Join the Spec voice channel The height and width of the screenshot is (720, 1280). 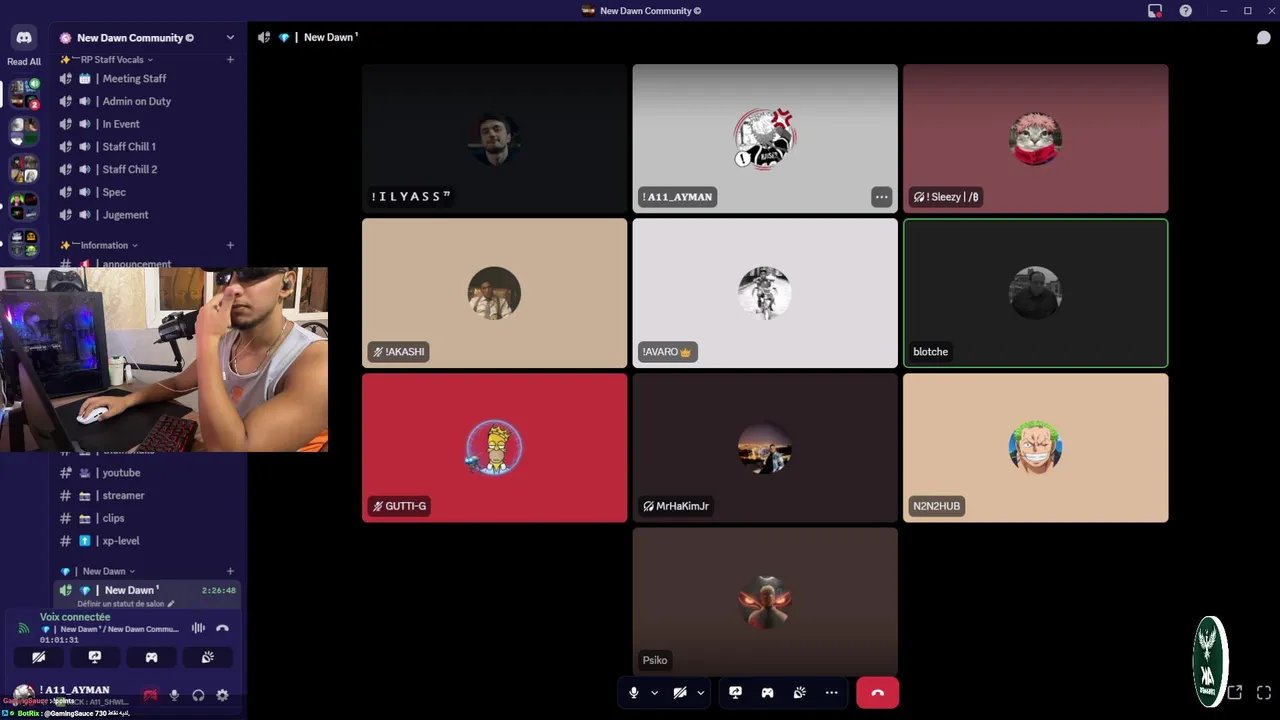point(147,192)
